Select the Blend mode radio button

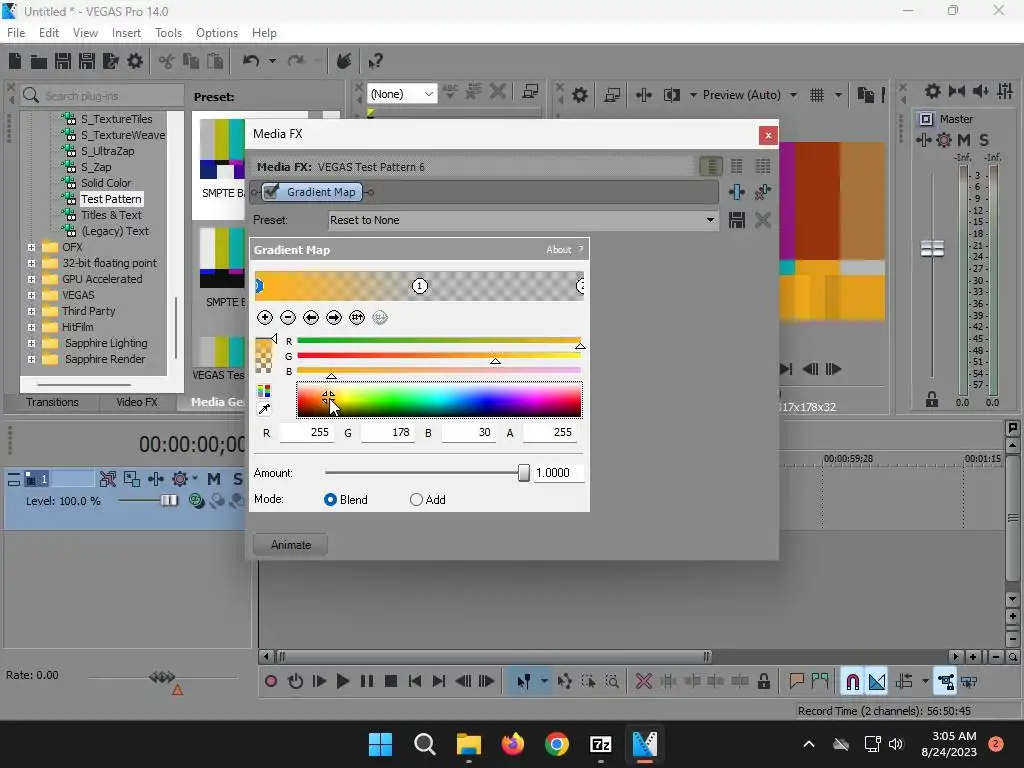click(x=330, y=500)
